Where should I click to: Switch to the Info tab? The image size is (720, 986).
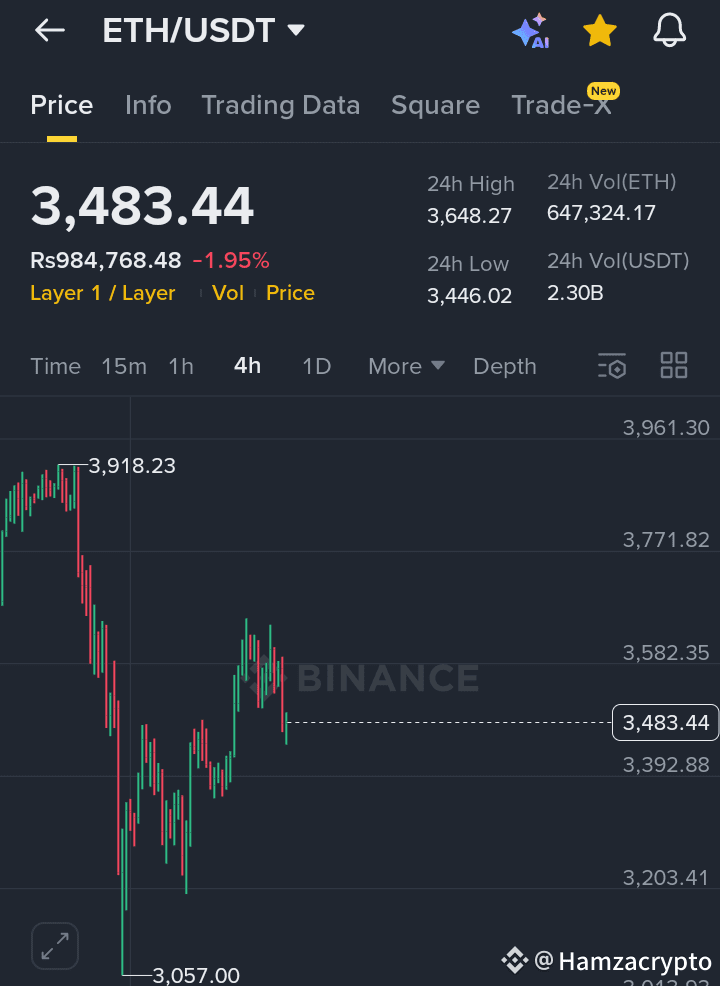pos(148,105)
